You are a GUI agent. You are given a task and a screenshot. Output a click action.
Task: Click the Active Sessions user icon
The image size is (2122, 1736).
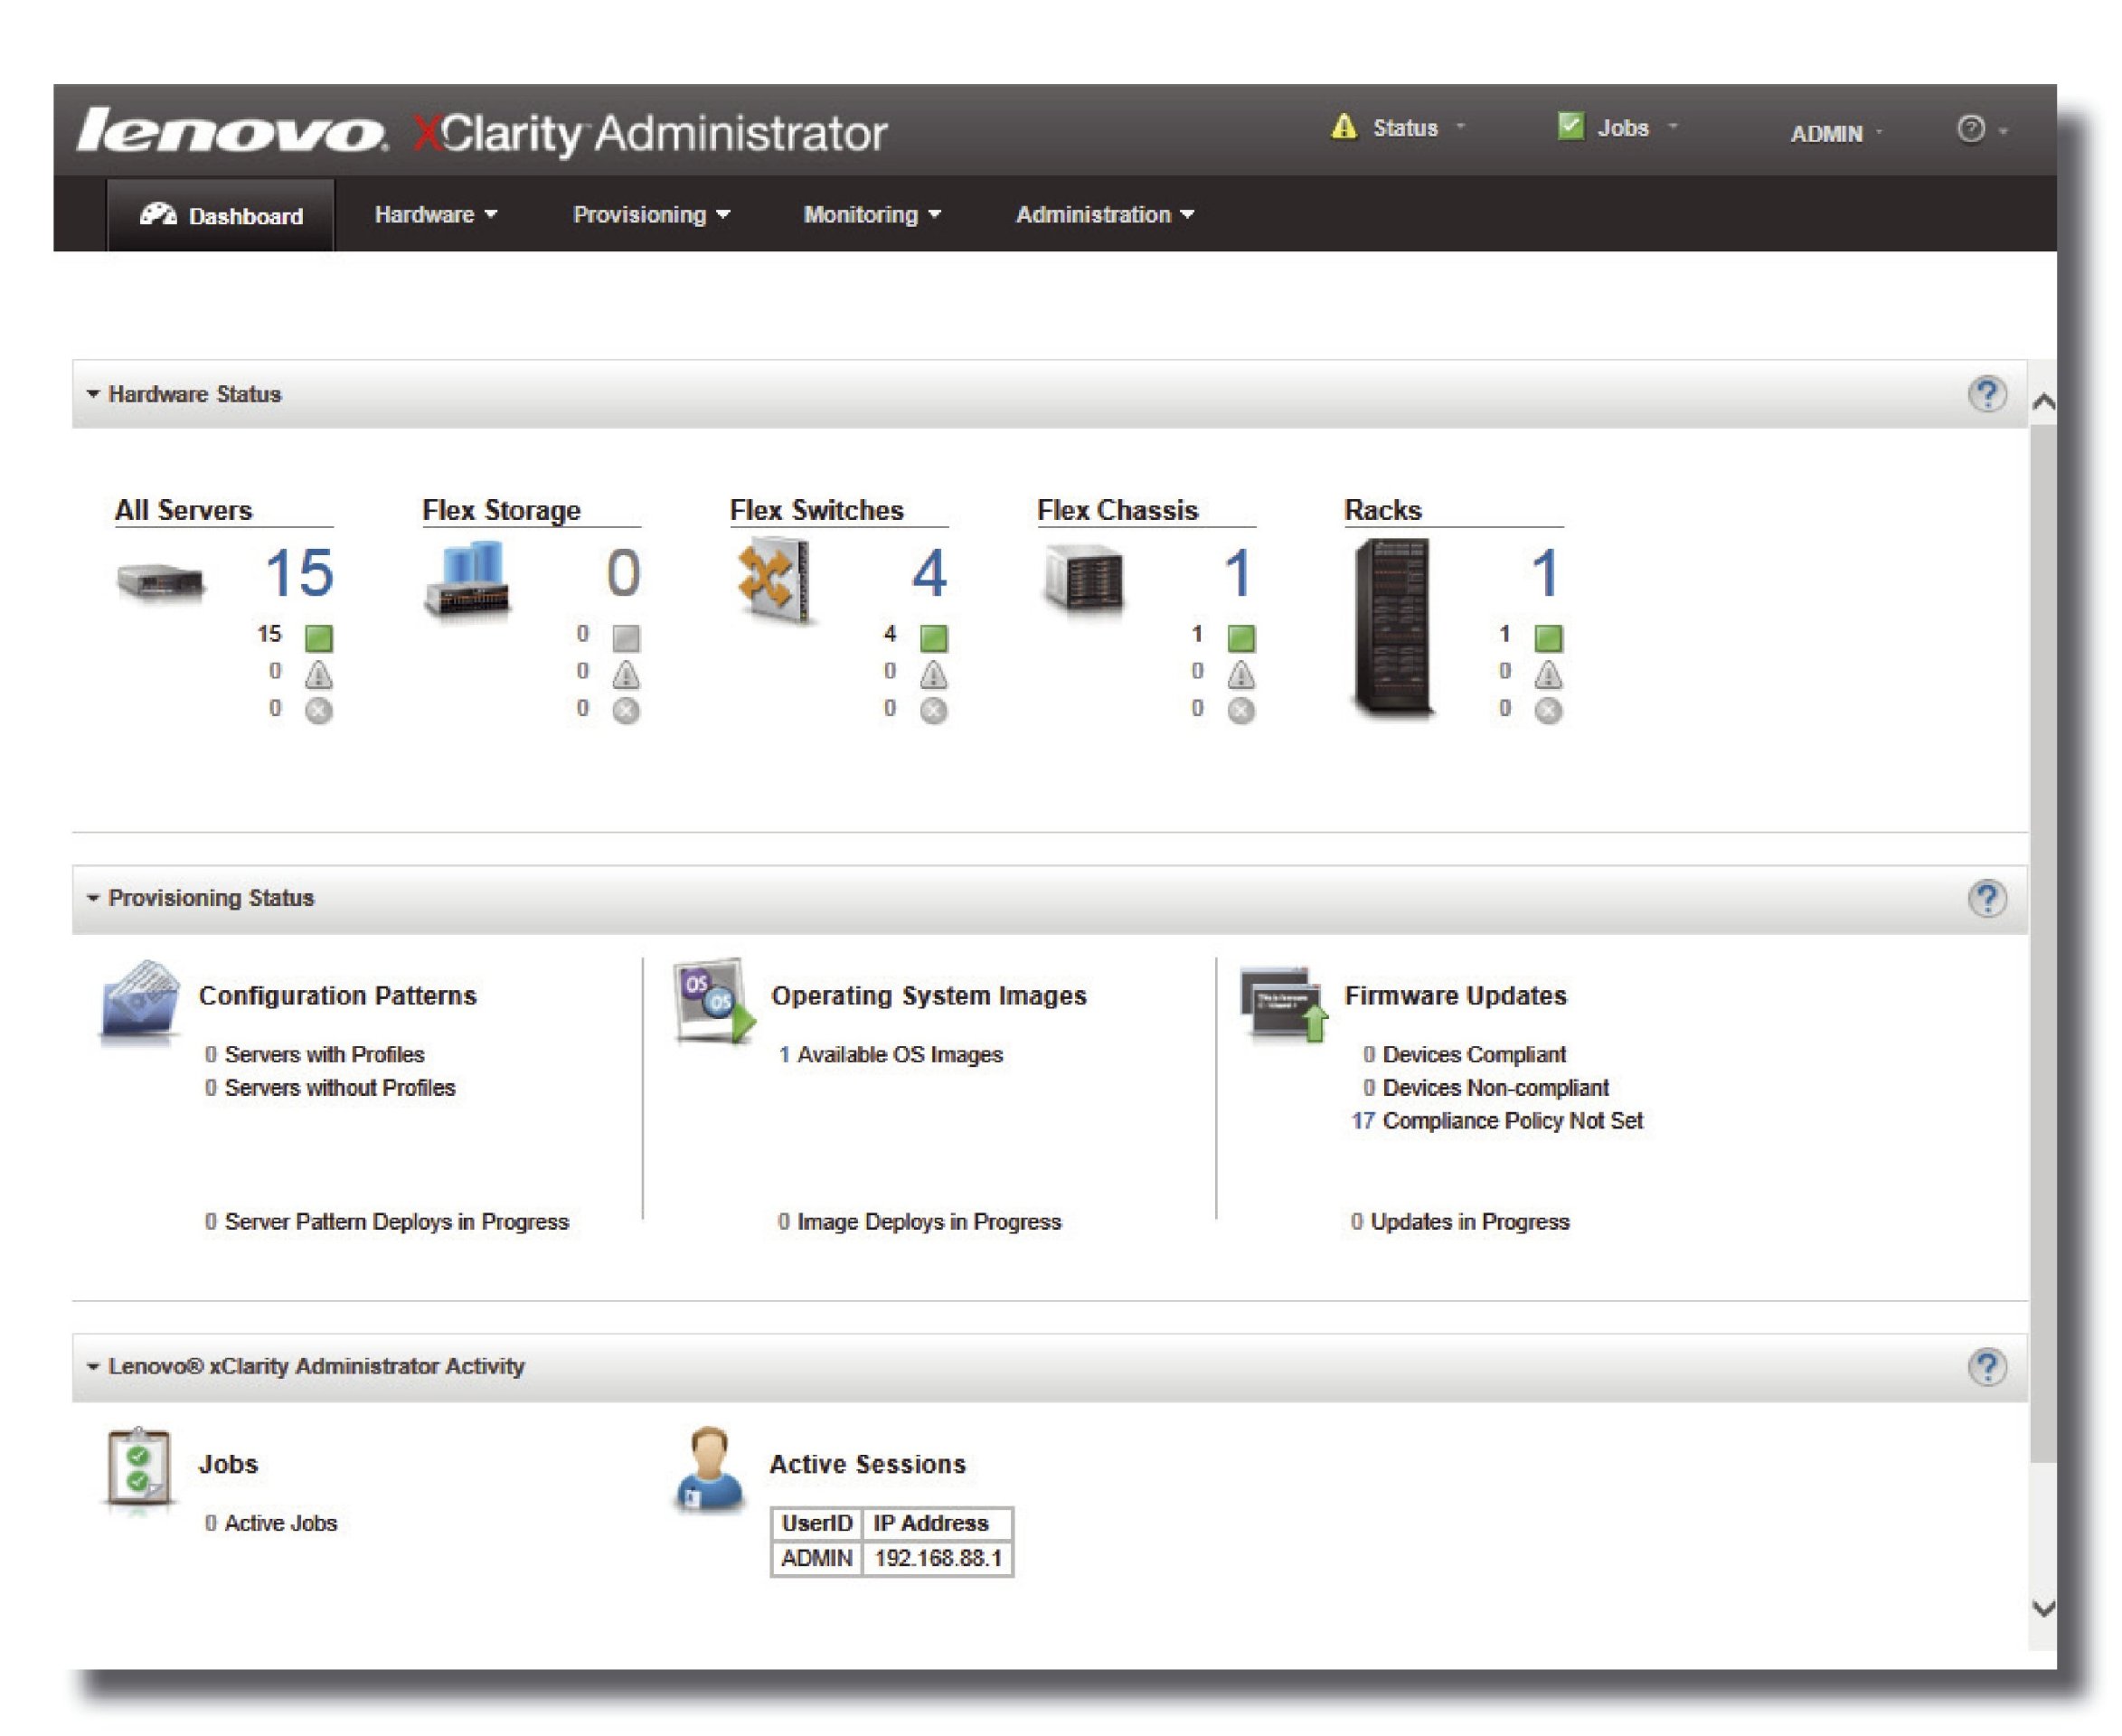(709, 1468)
